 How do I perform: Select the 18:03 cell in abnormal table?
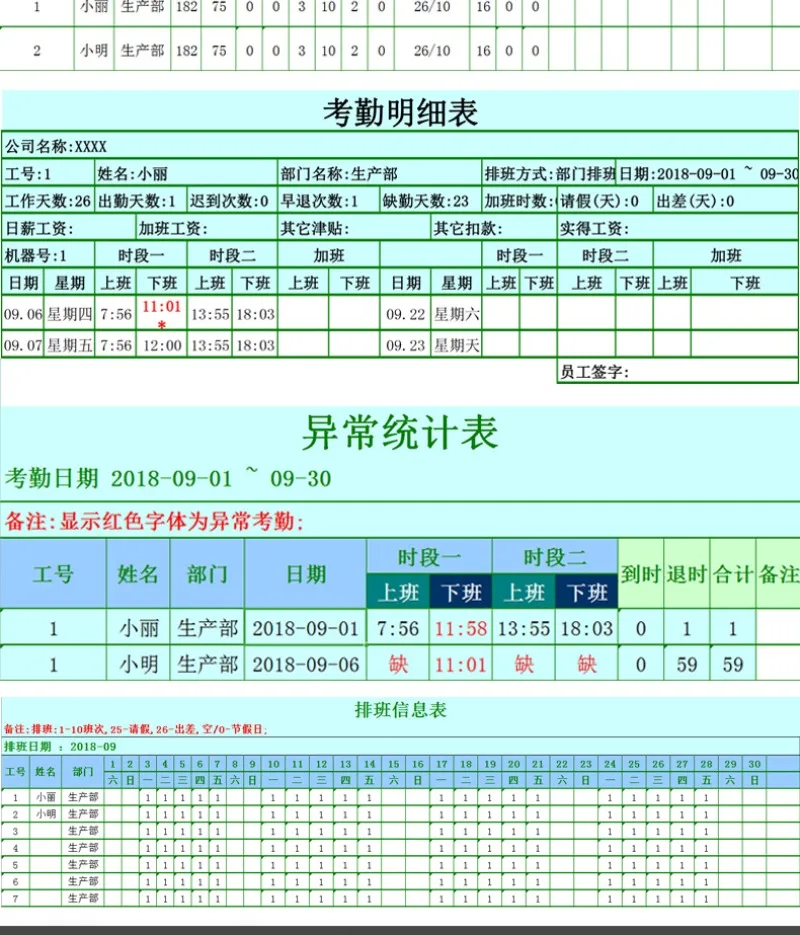pos(587,629)
